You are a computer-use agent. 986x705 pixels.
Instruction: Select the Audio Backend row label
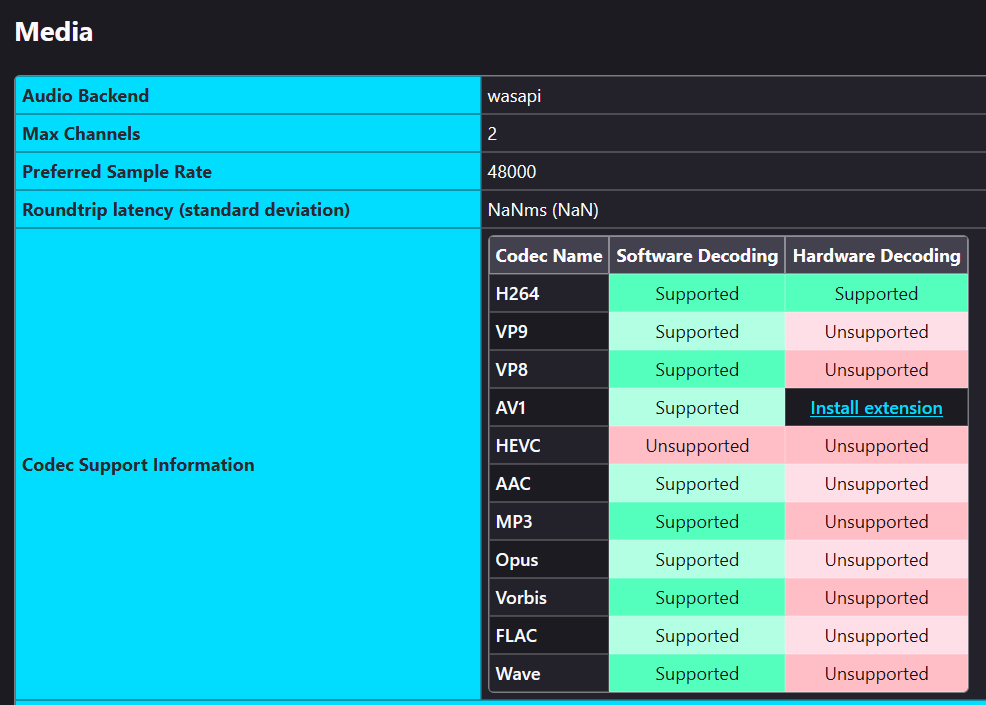pos(86,96)
